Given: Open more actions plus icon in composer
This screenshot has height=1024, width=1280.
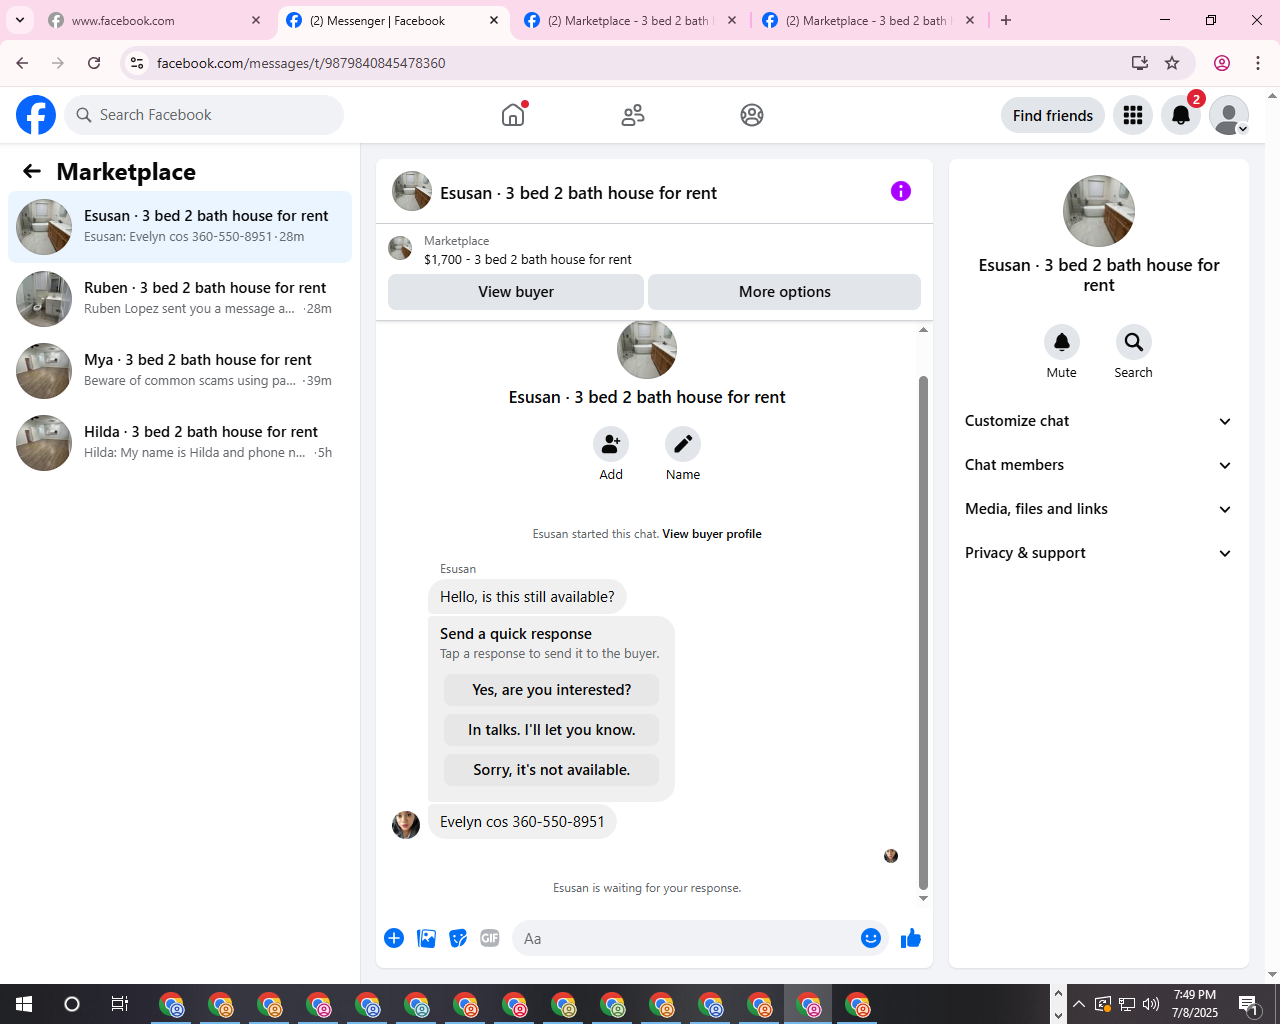Looking at the screenshot, I should (x=394, y=938).
